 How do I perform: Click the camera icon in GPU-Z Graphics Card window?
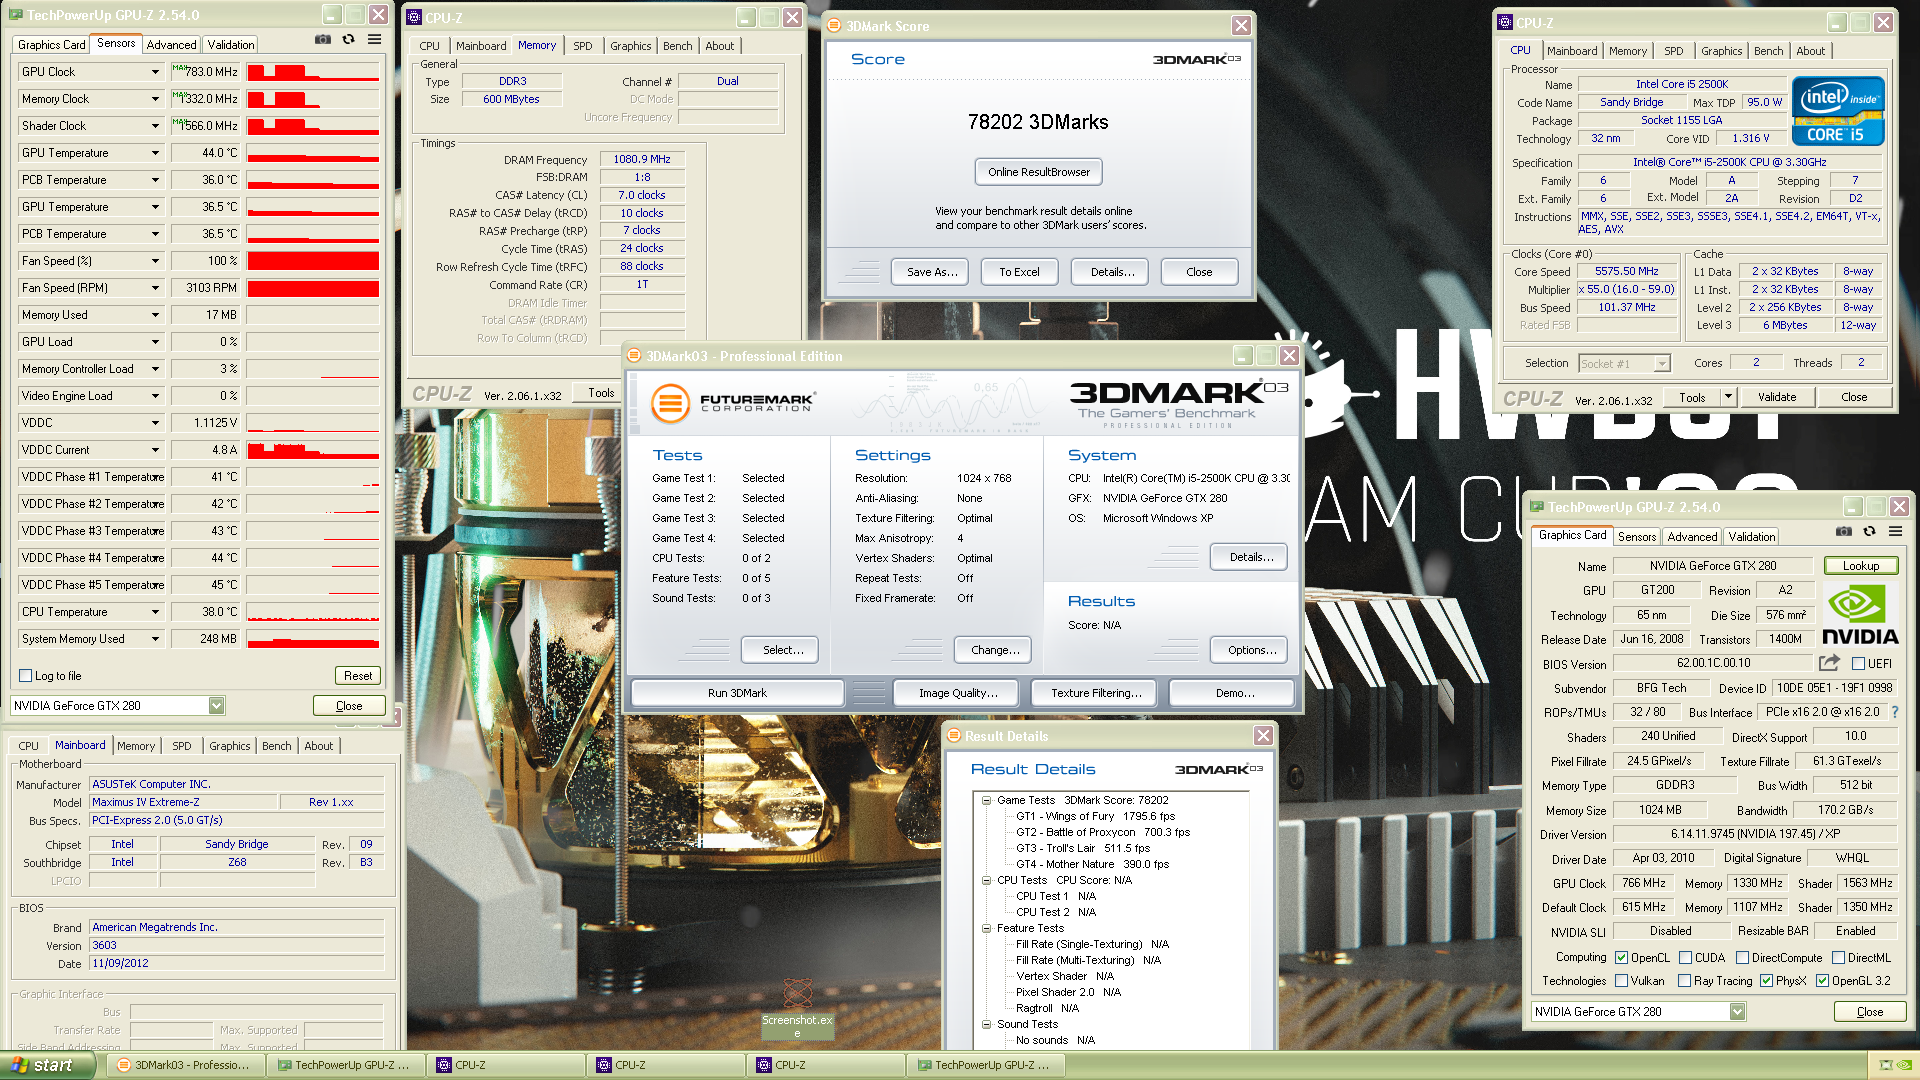1844,532
